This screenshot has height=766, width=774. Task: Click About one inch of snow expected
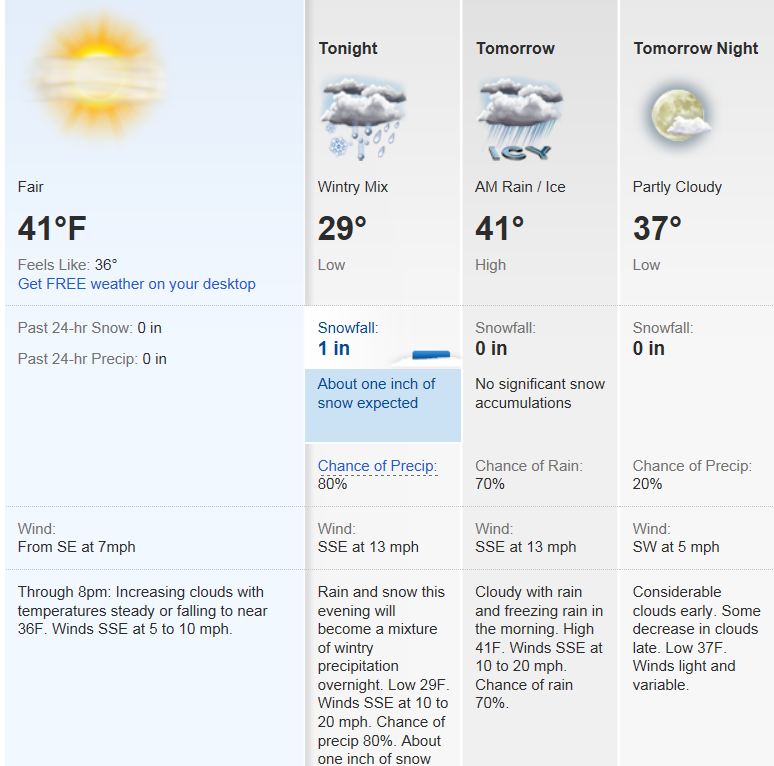[x=376, y=393]
